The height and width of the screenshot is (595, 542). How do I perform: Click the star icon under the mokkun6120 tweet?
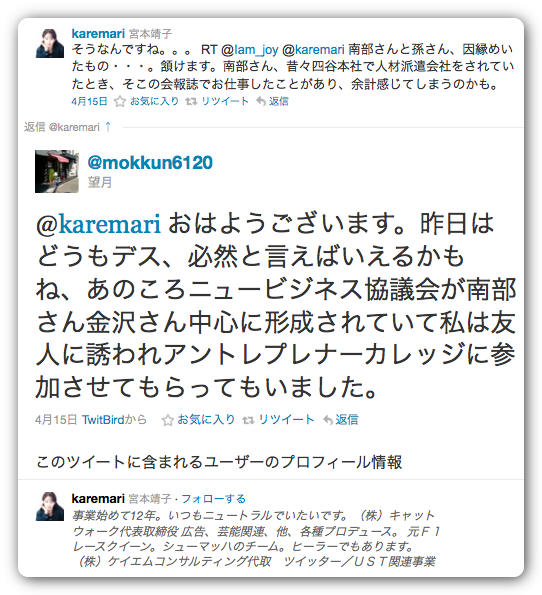tap(167, 420)
